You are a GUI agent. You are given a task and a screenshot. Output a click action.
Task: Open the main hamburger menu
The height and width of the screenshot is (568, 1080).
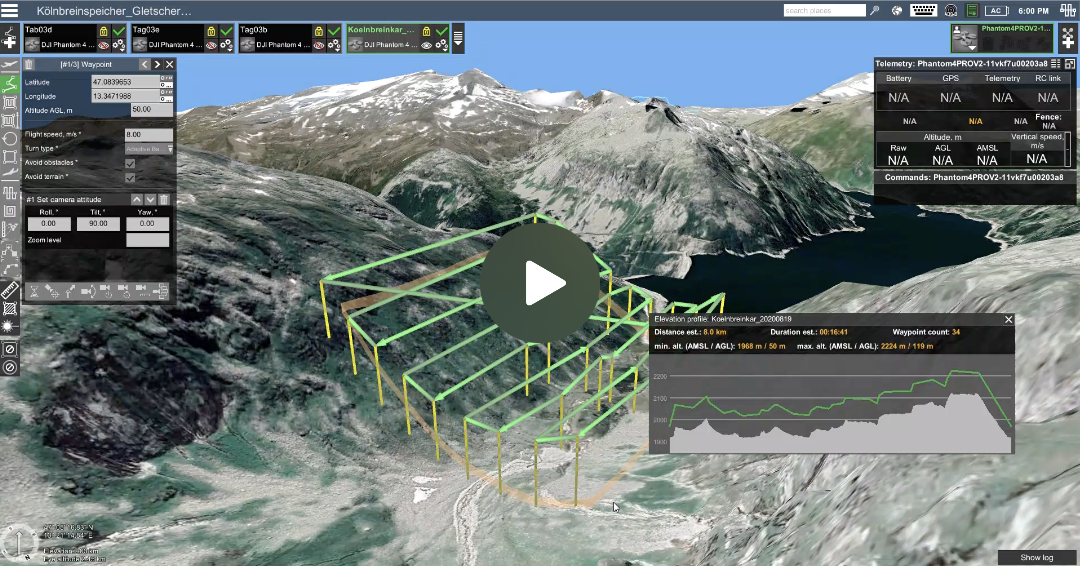(11, 10)
